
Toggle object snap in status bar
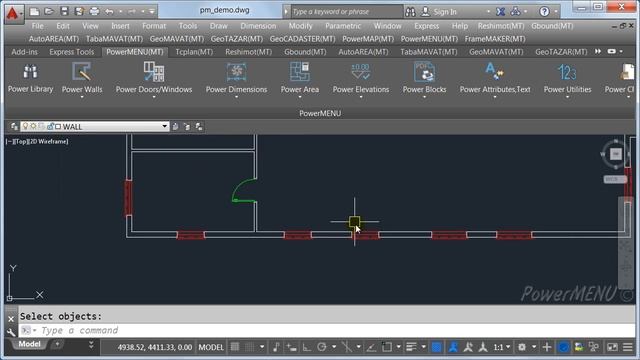tap(386, 347)
